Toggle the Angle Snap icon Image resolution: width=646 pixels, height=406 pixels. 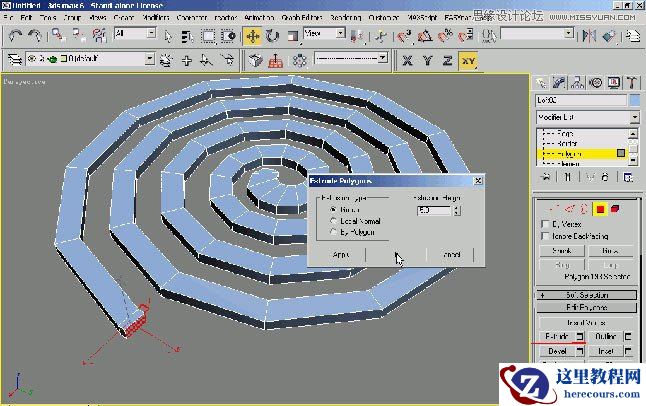424,36
